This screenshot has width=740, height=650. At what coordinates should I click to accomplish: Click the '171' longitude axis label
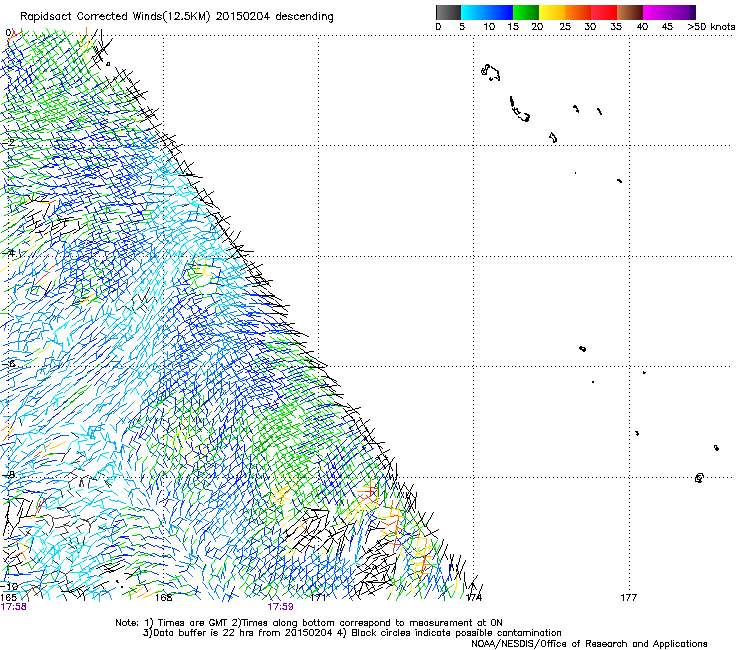[x=319, y=598]
